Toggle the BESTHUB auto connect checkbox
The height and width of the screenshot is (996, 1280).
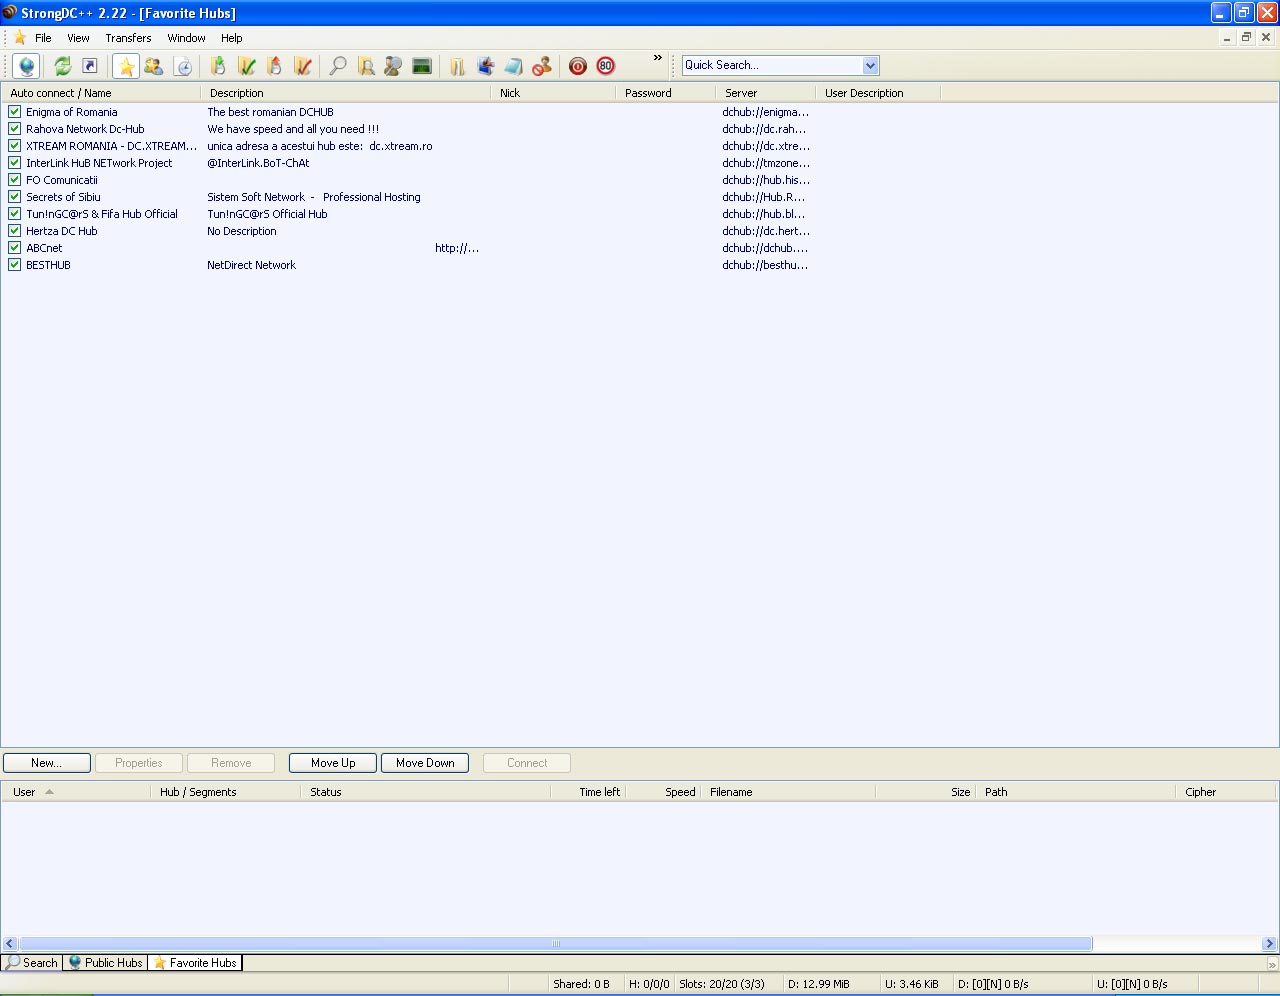(15, 265)
